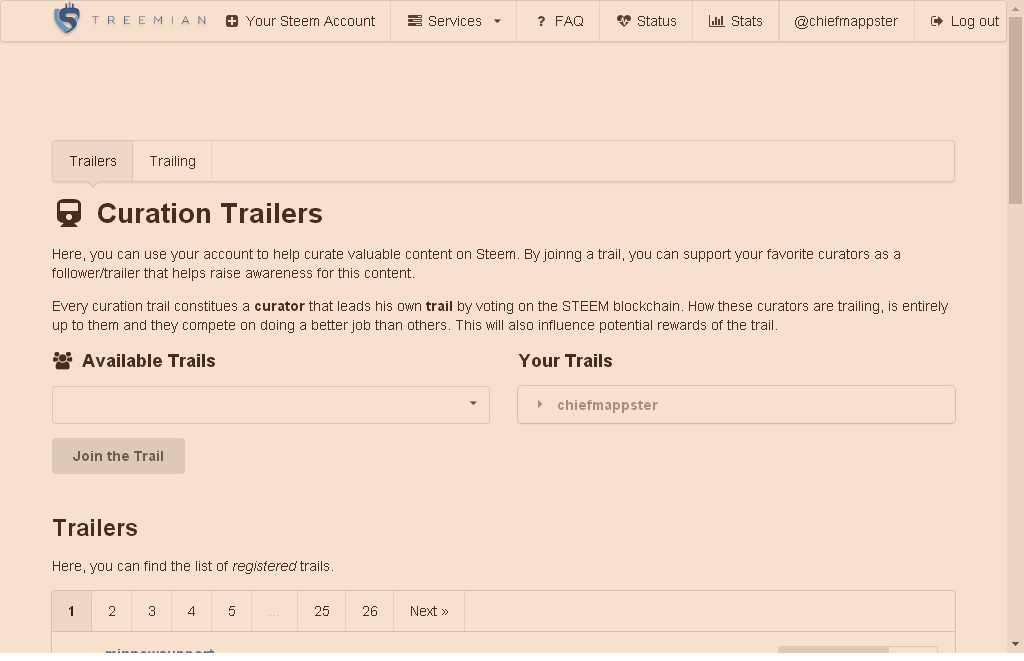
Task: Click the italic word registered
Action: [264, 566]
